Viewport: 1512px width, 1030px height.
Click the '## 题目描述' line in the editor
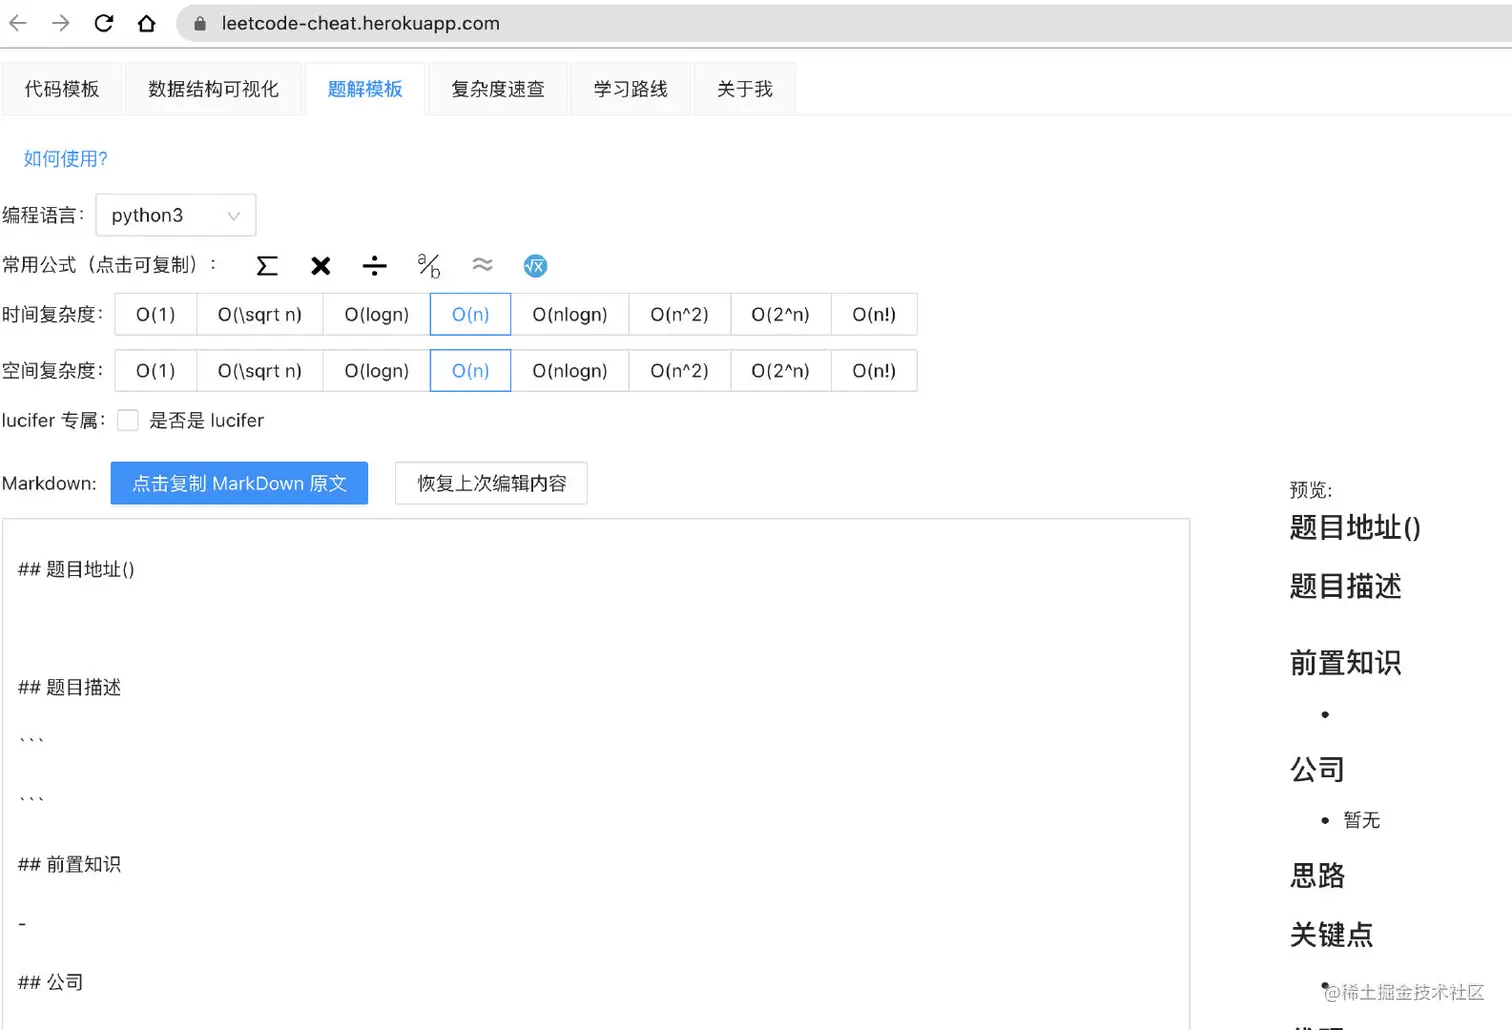[69, 688]
